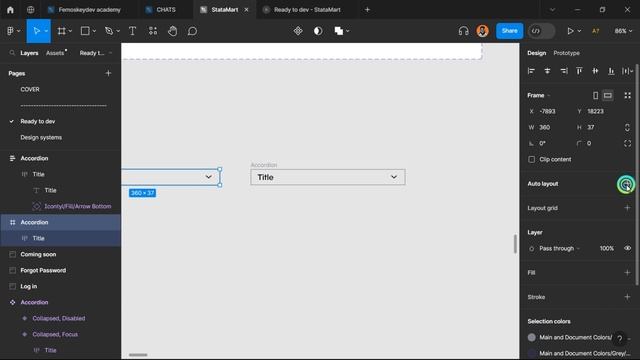Open the Pass through blend mode dropdown
The height and width of the screenshot is (360, 640).
pyautogui.click(x=559, y=249)
